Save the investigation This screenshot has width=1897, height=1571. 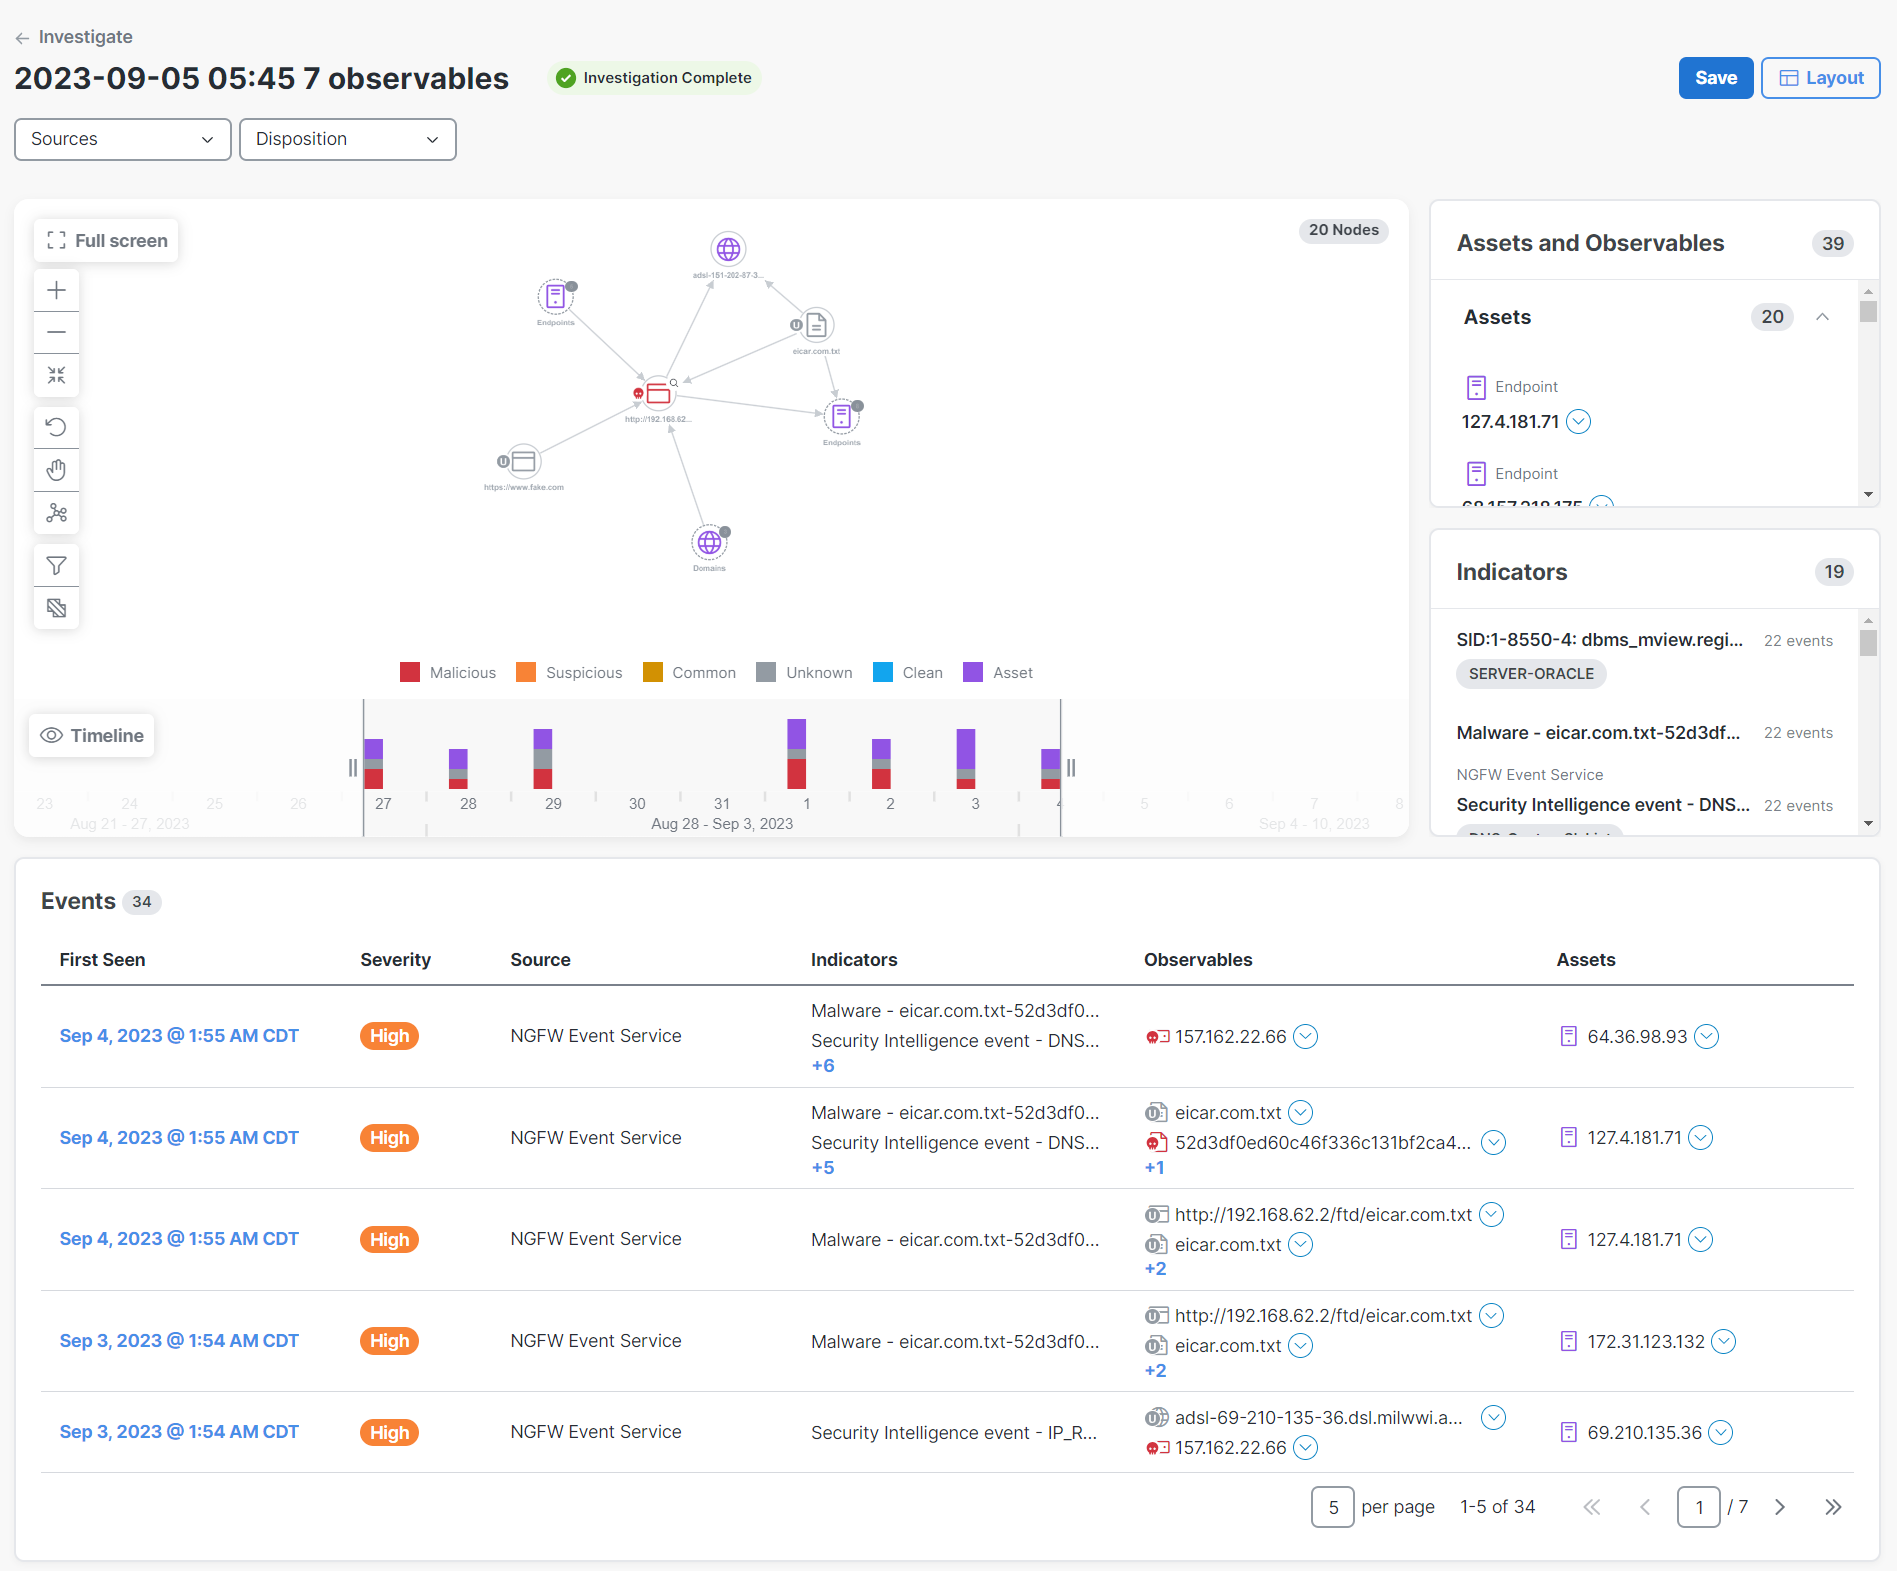pyautogui.click(x=1715, y=77)
